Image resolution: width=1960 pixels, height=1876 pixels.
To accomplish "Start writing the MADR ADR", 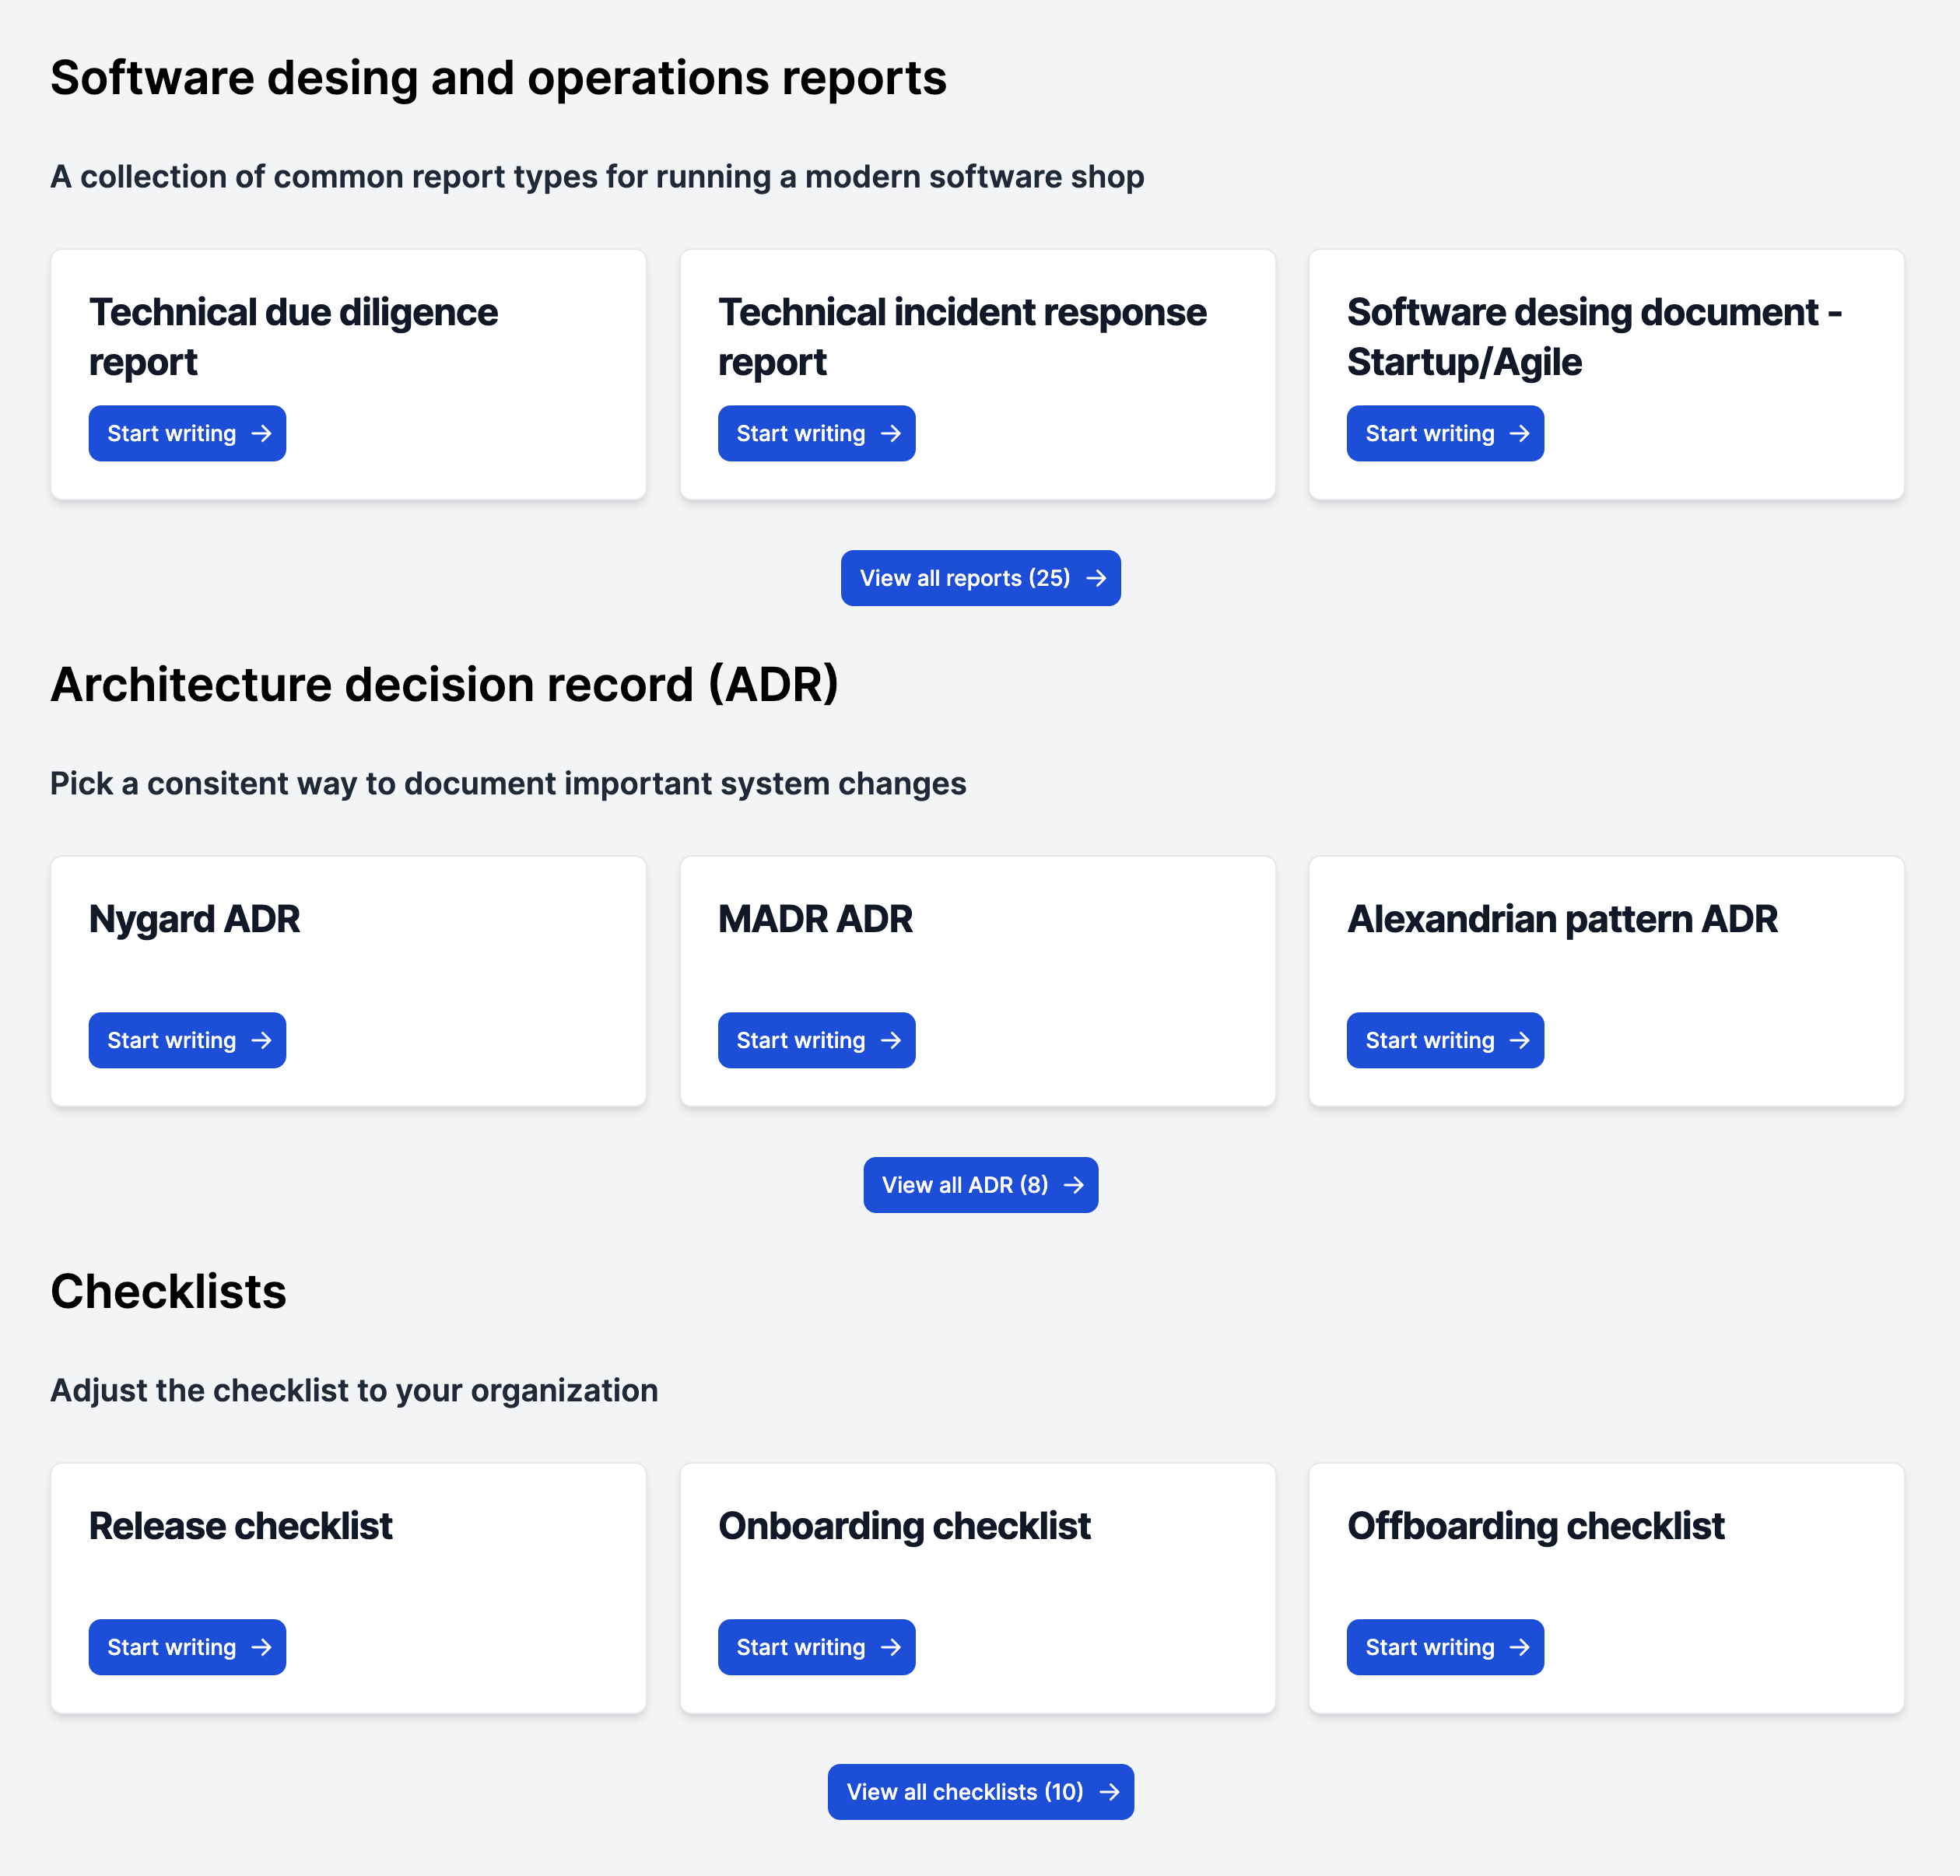I will click(x=816, y=1040).
